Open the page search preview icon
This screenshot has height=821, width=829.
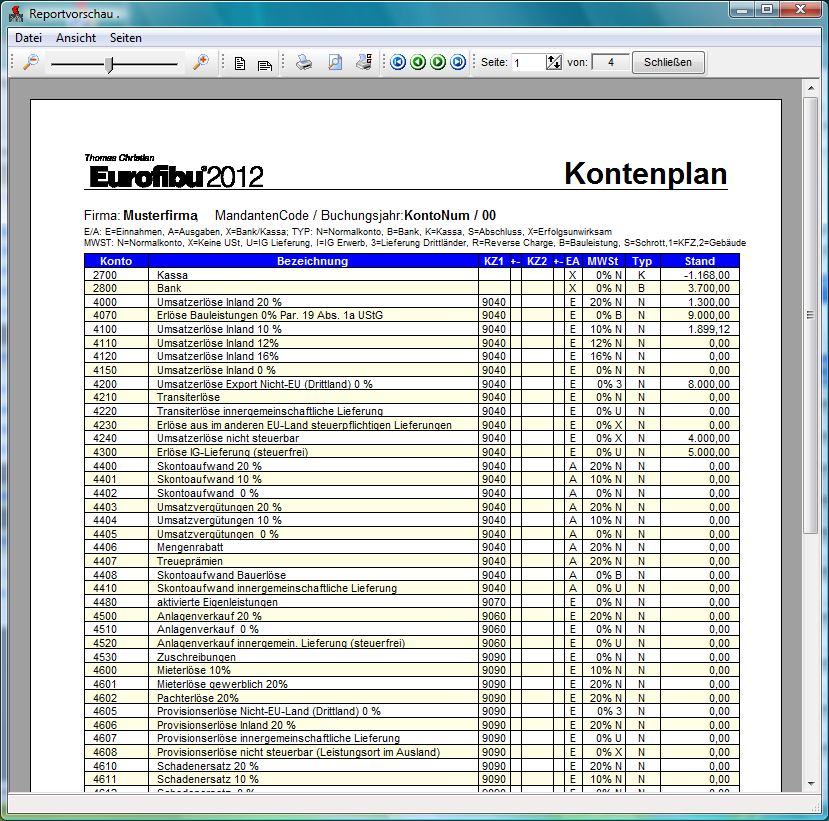pos(335,62)
